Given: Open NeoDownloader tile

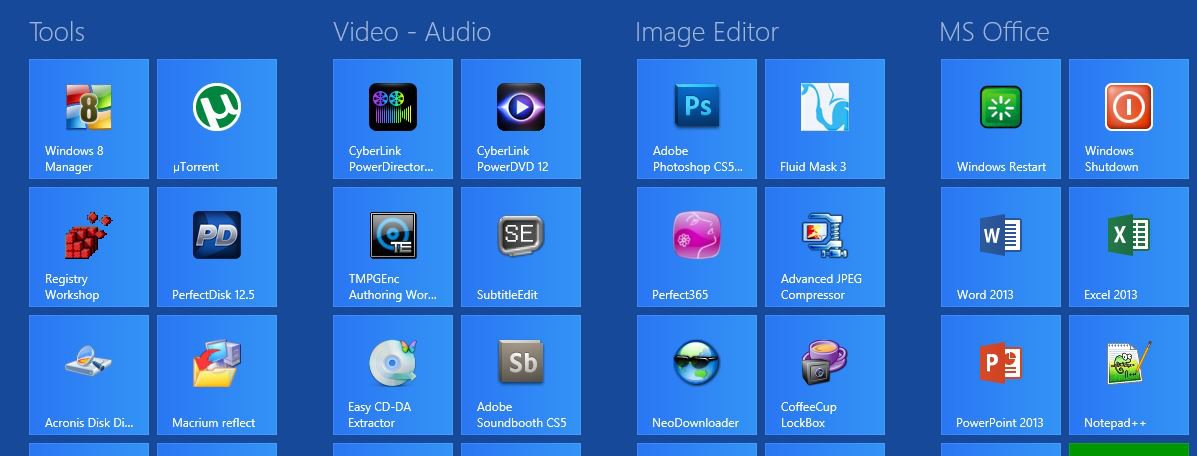Looking at the screenshot, I should [696, 375].
